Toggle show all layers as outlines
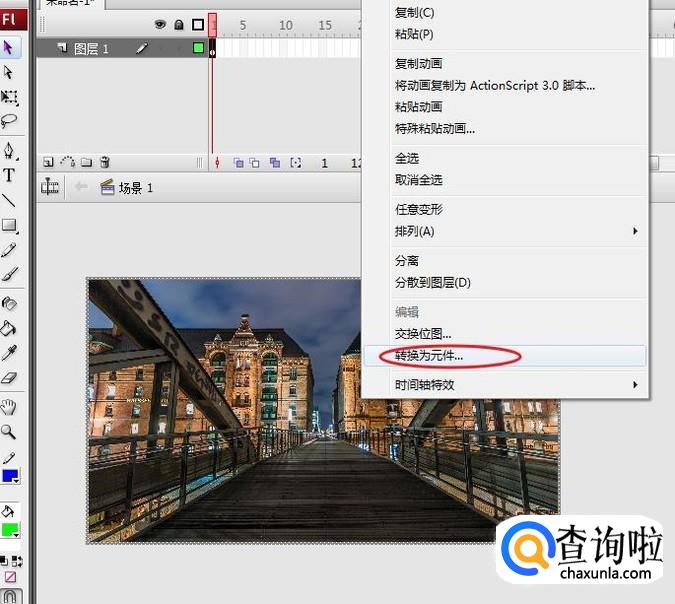675x604 pixels. coord(198,25)
